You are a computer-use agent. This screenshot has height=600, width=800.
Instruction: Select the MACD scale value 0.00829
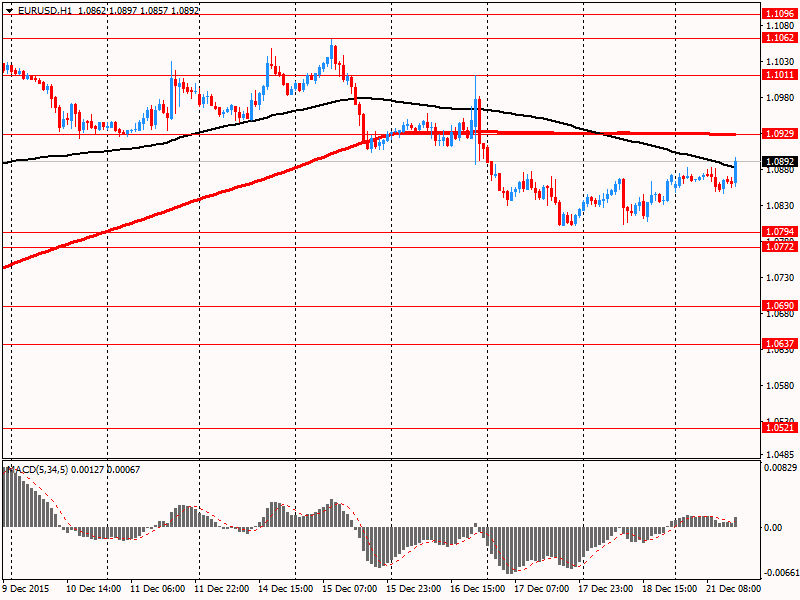(780, 467)
